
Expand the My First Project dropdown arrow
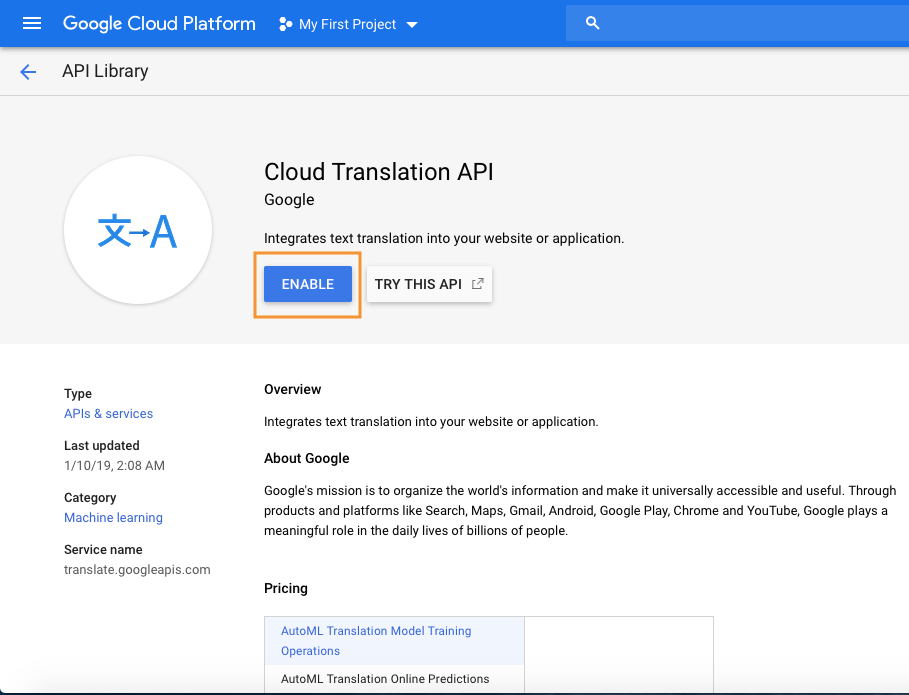point(412,25)
